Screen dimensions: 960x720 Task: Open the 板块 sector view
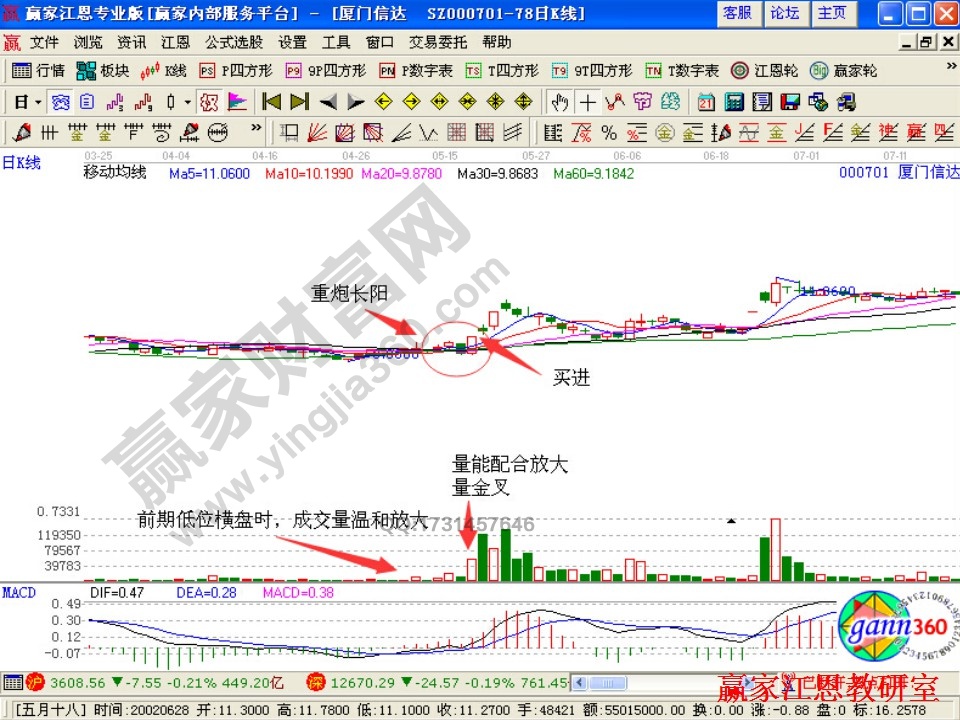pos(103,71)
